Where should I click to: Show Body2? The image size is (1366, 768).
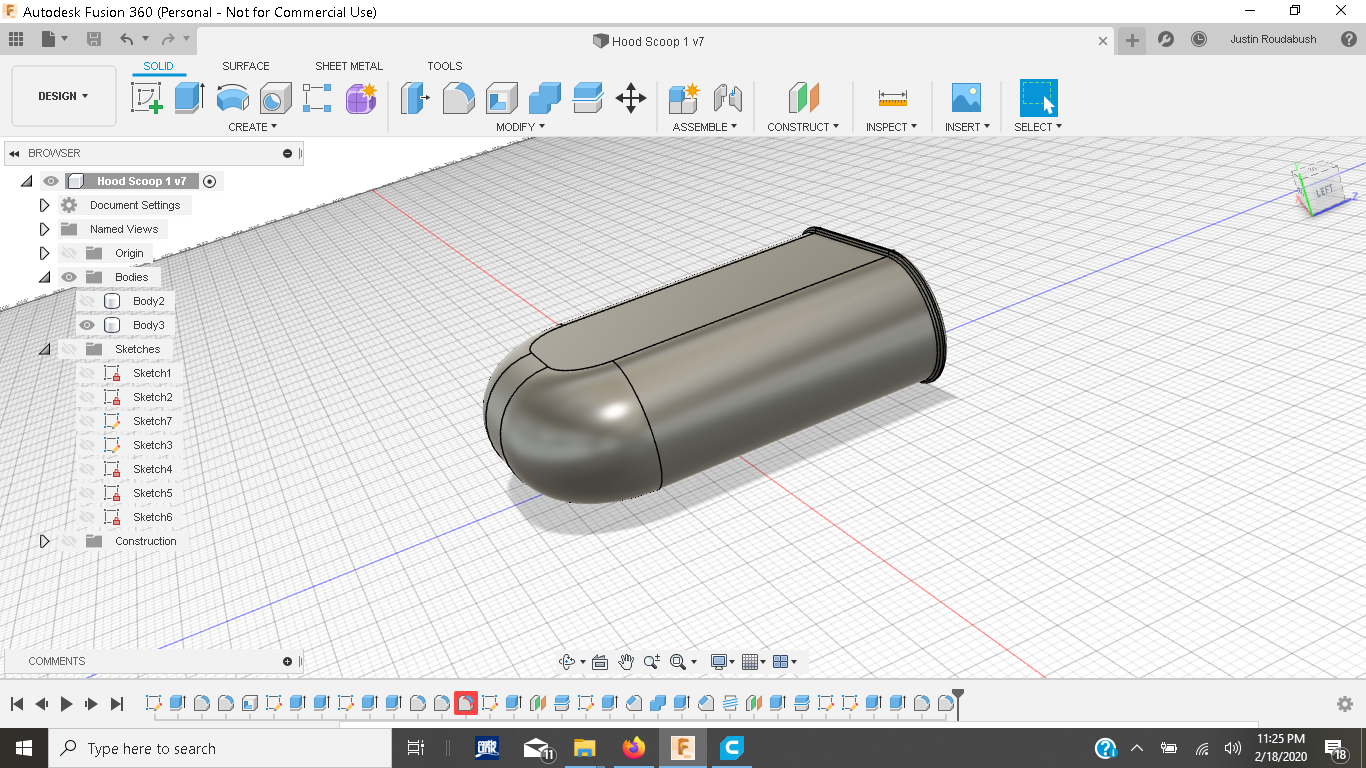(87, 301)
